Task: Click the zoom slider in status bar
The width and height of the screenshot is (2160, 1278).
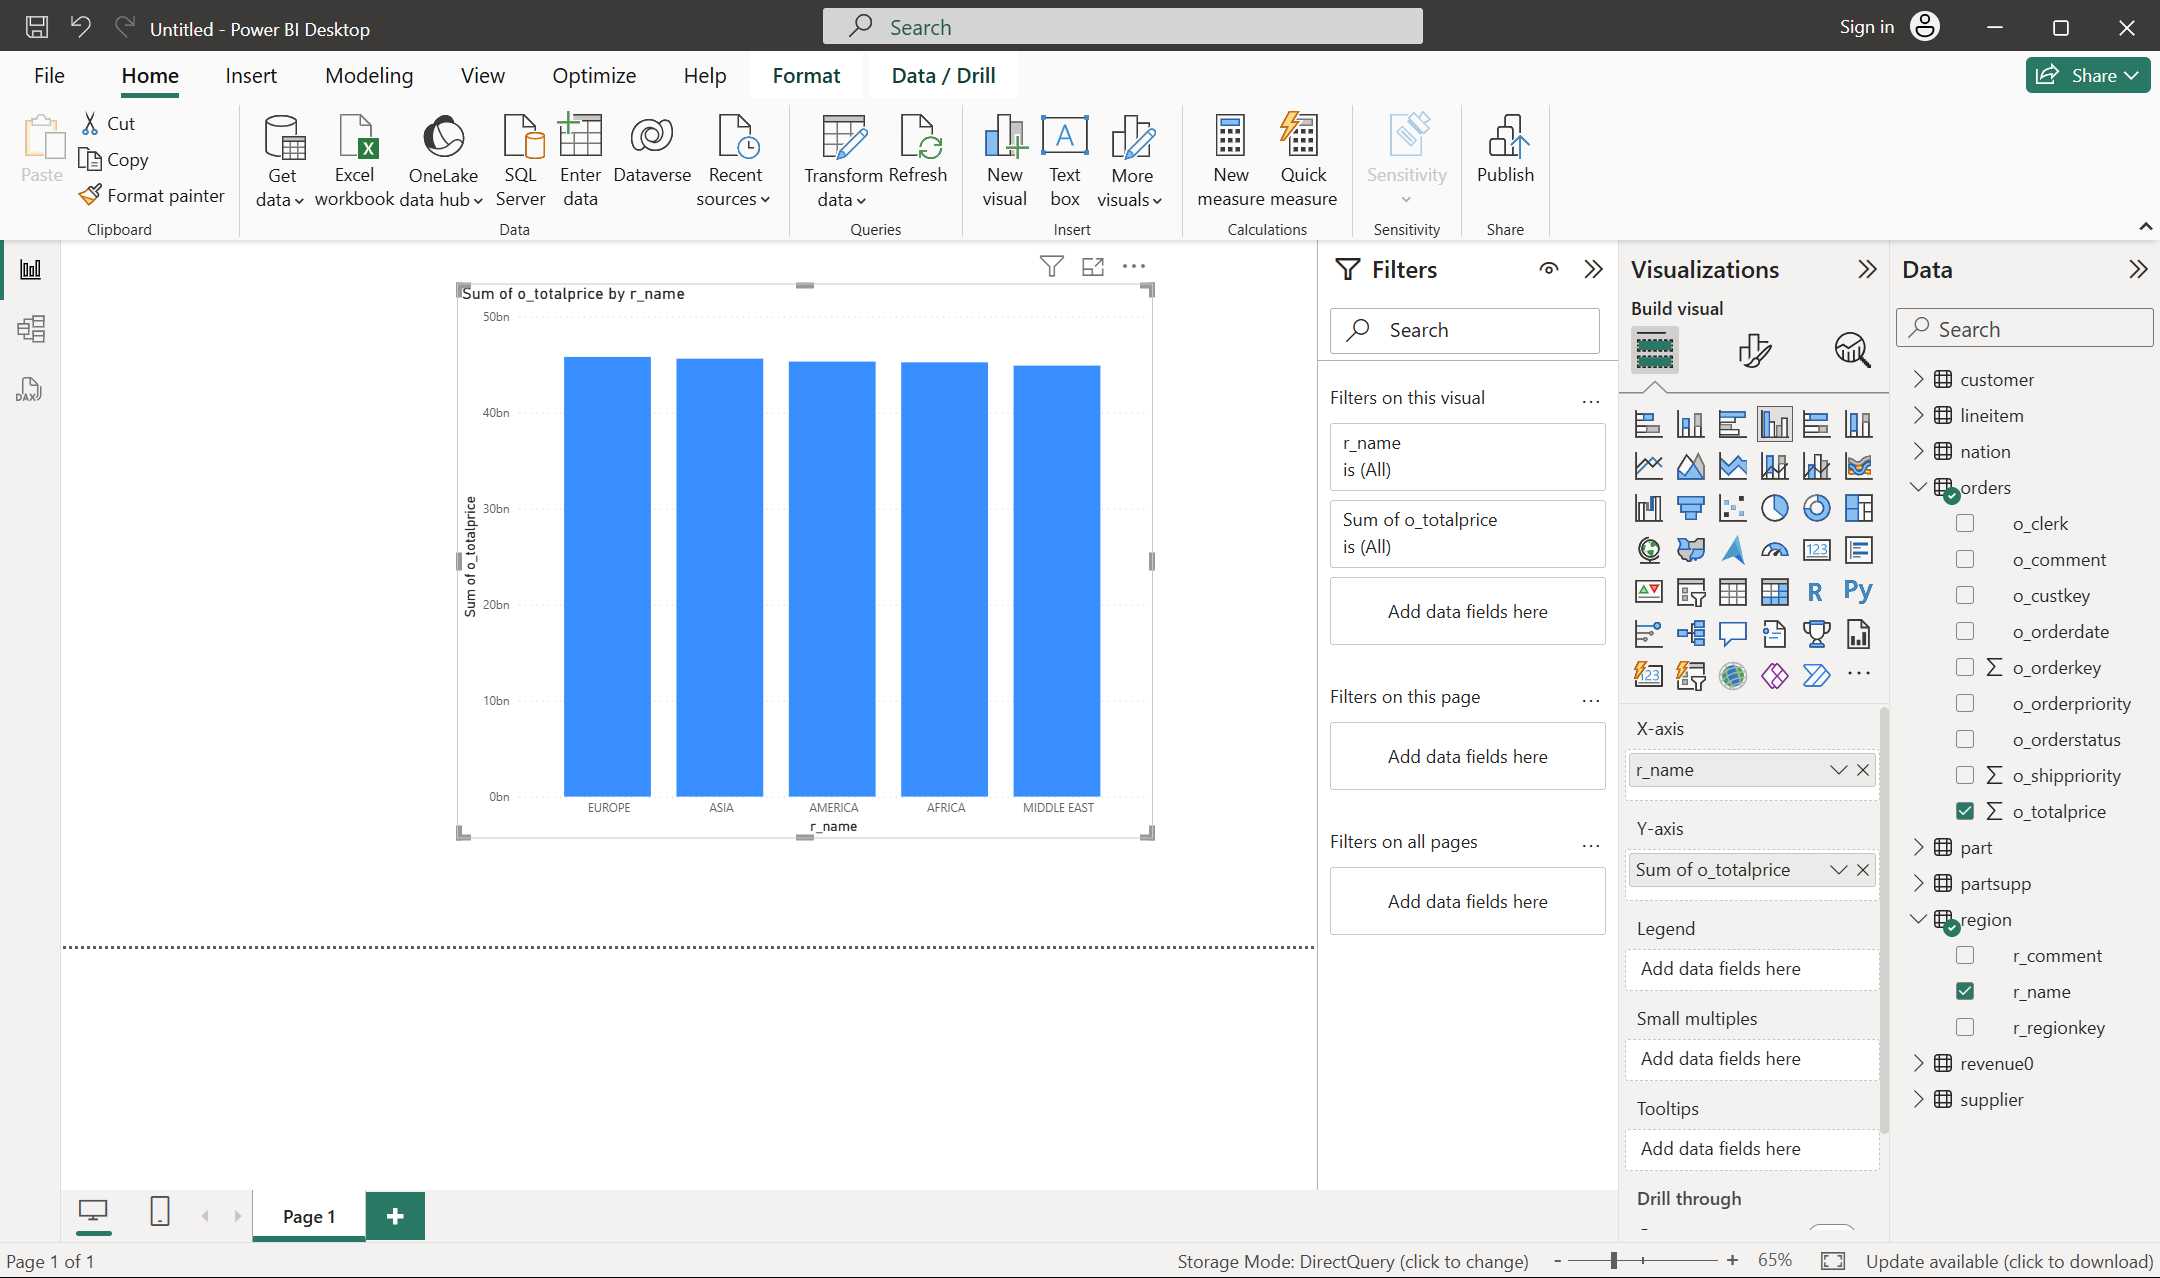Action: (x=1614, y=1261)
